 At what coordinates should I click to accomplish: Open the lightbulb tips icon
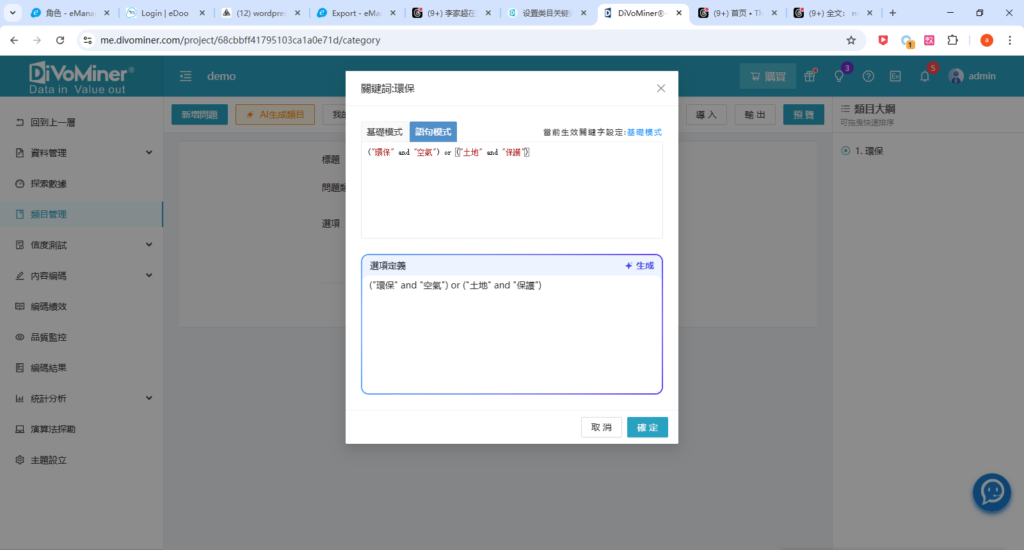point(839,77)
